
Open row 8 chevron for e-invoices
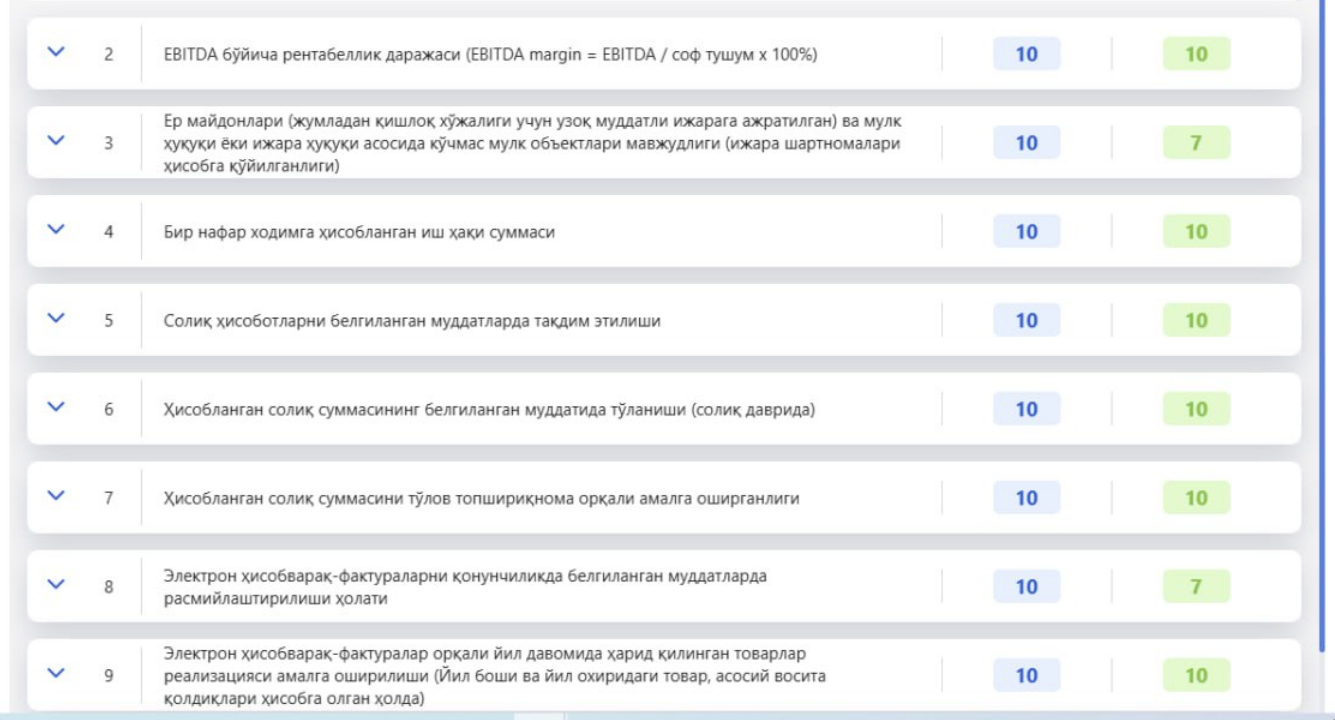(56, 586)
